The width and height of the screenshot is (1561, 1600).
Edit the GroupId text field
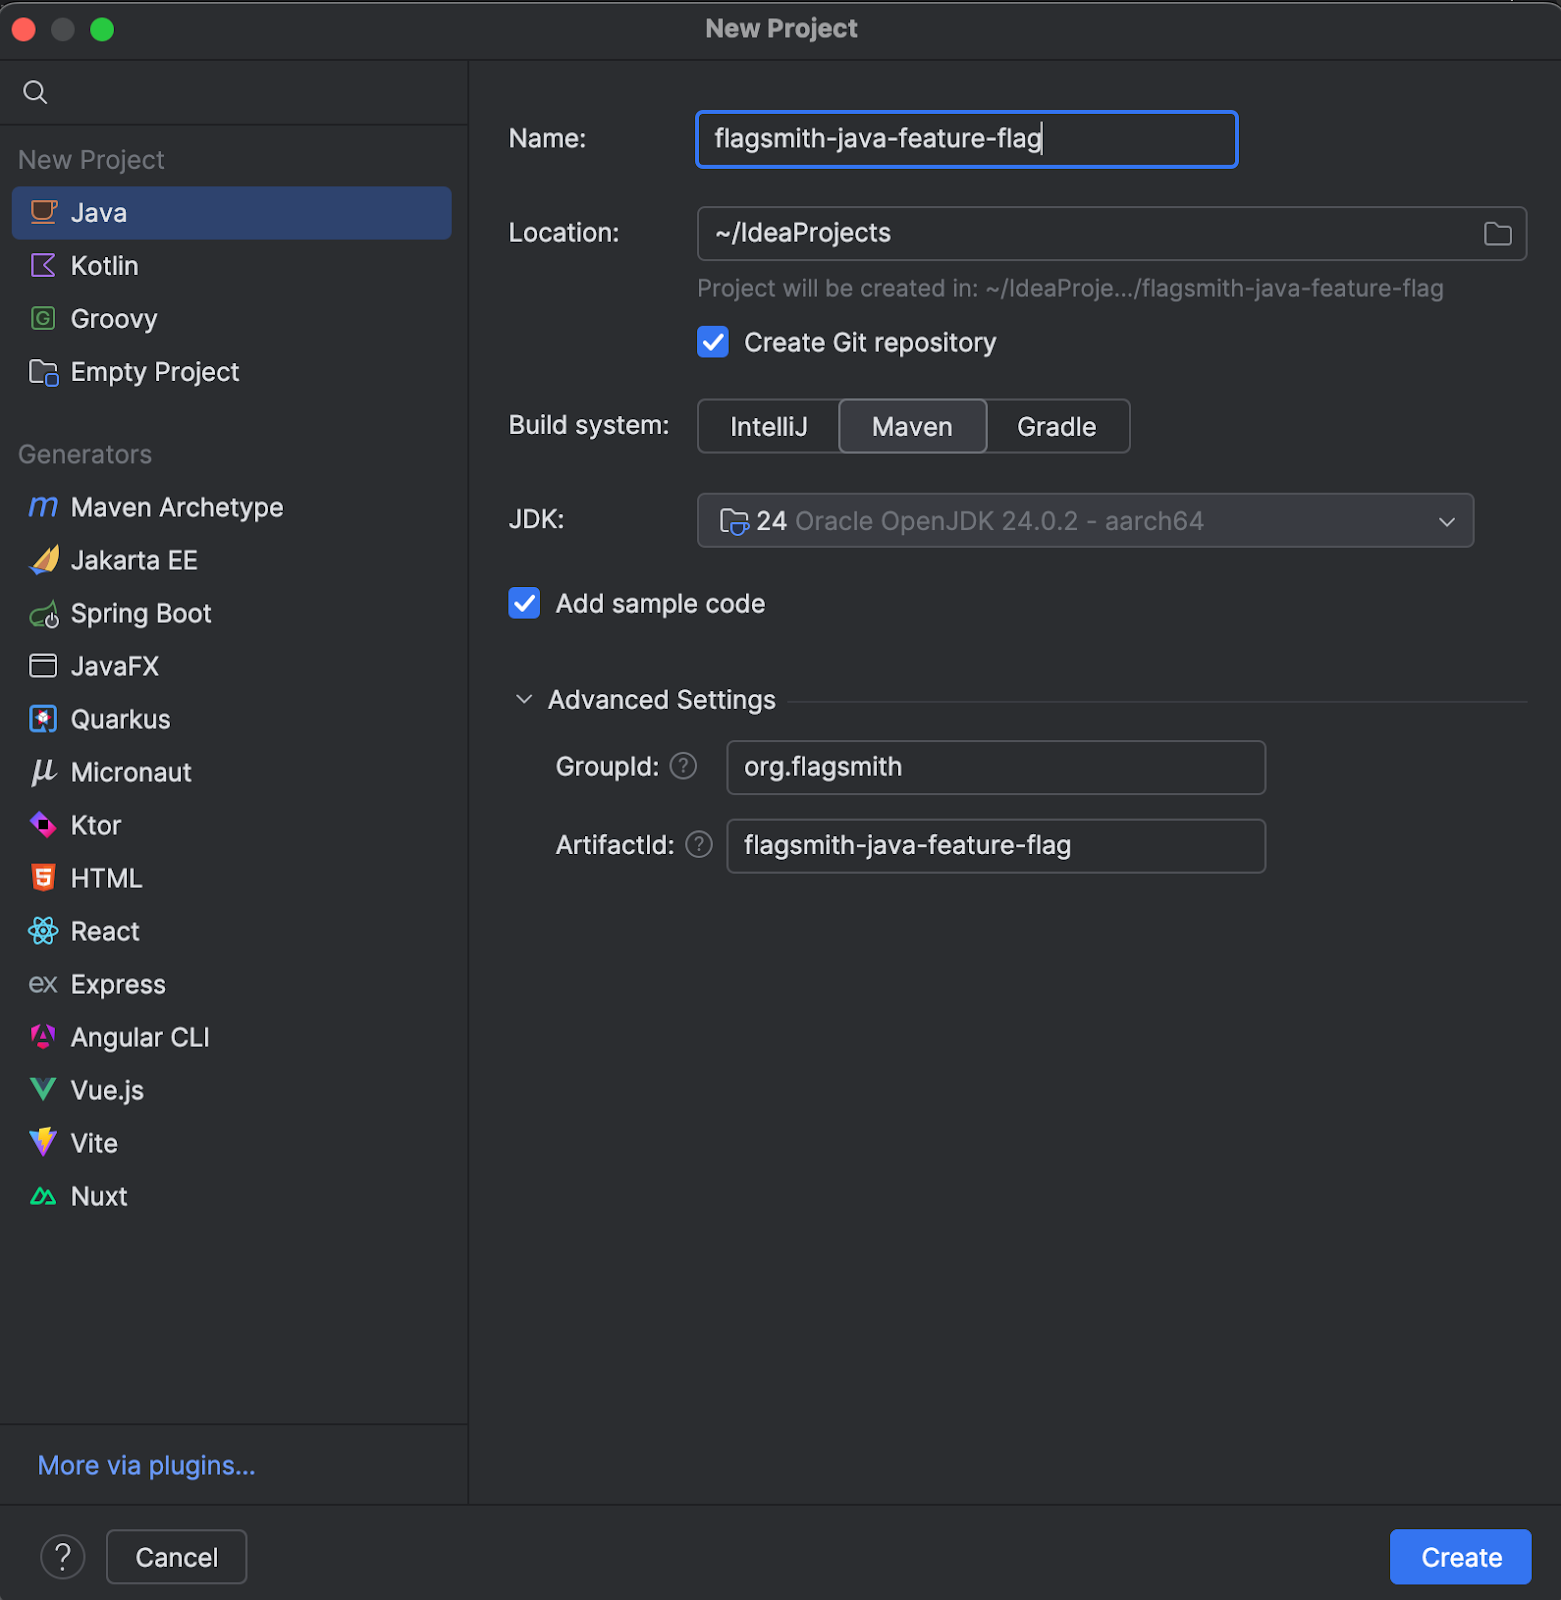(x=996, y=768)
